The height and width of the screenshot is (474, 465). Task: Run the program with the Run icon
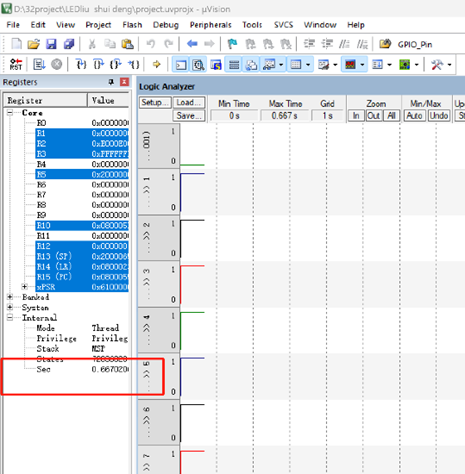[39, 64]
